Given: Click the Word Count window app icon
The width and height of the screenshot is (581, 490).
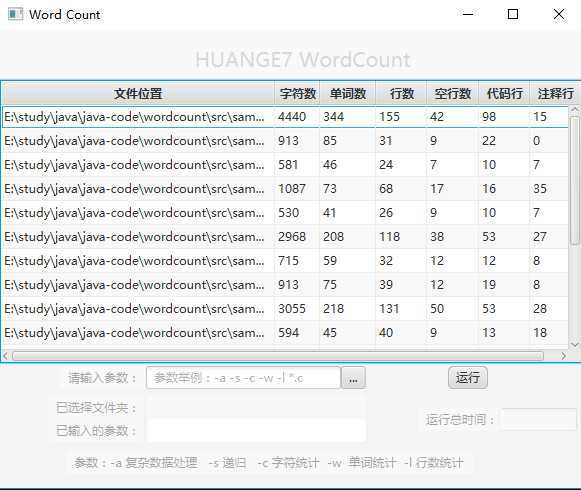Looking at the screenshot, I should pyautogui.click(x=16, y=14).
